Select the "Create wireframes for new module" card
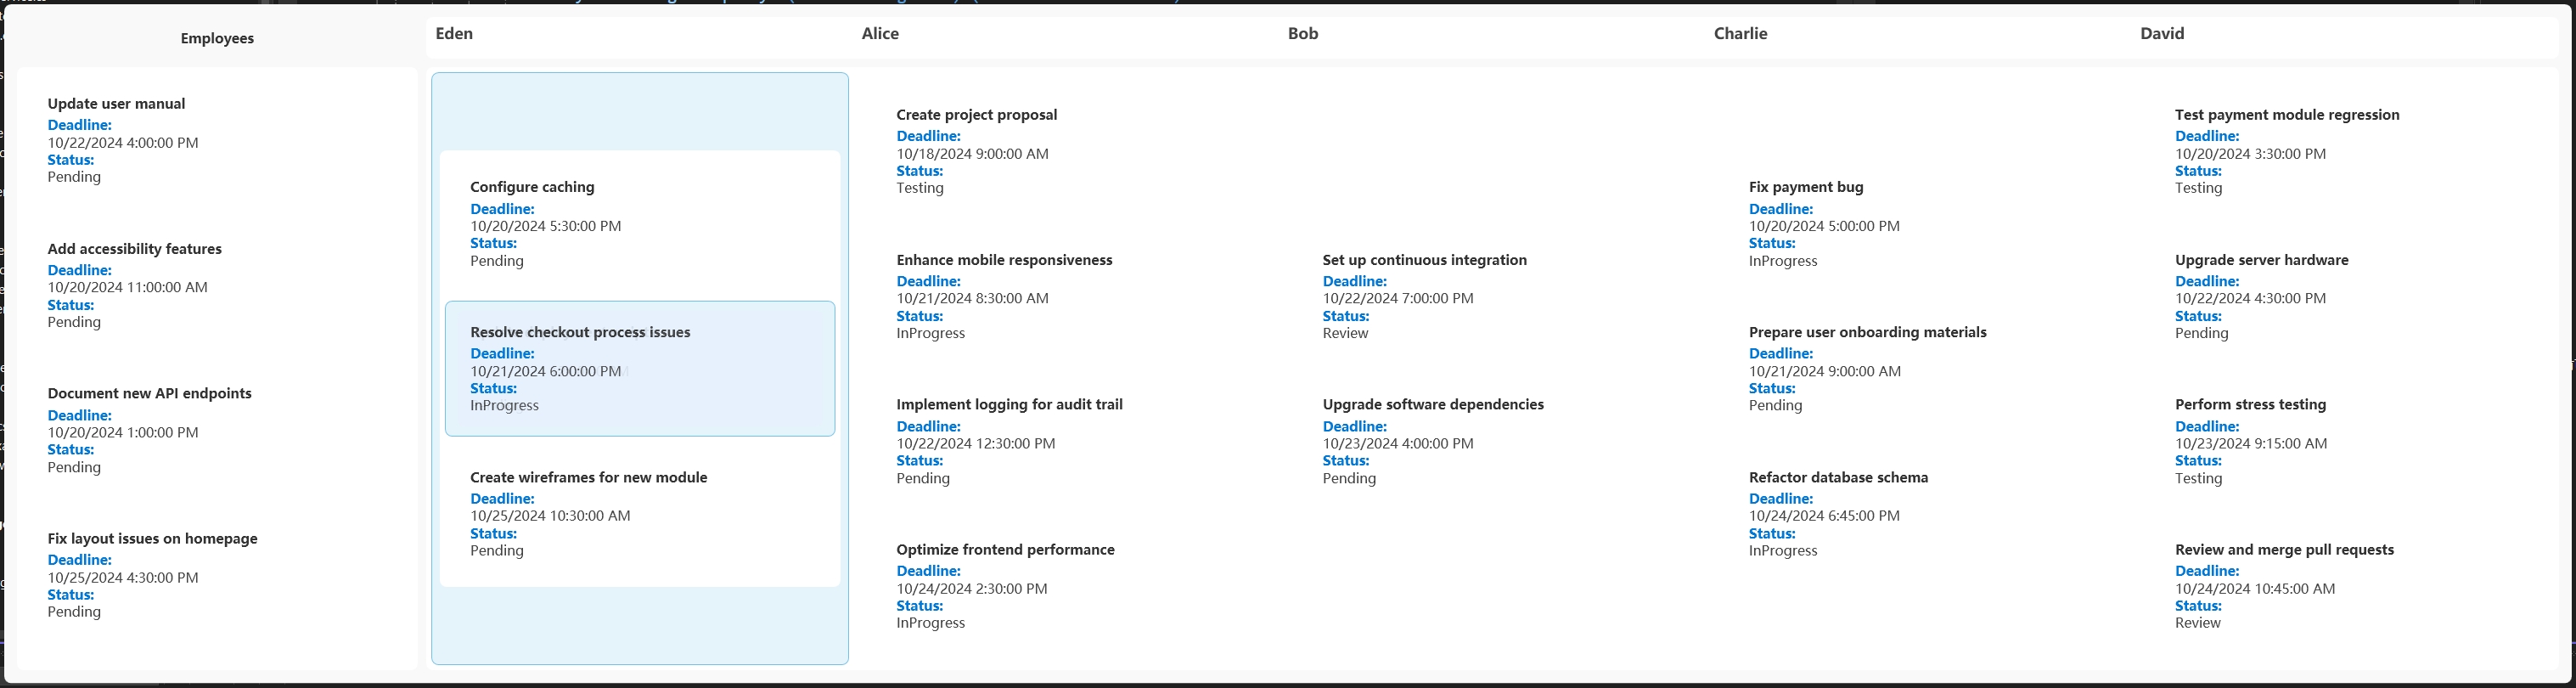The width and height of the screenshot is (2576, 688). (639, 513)
